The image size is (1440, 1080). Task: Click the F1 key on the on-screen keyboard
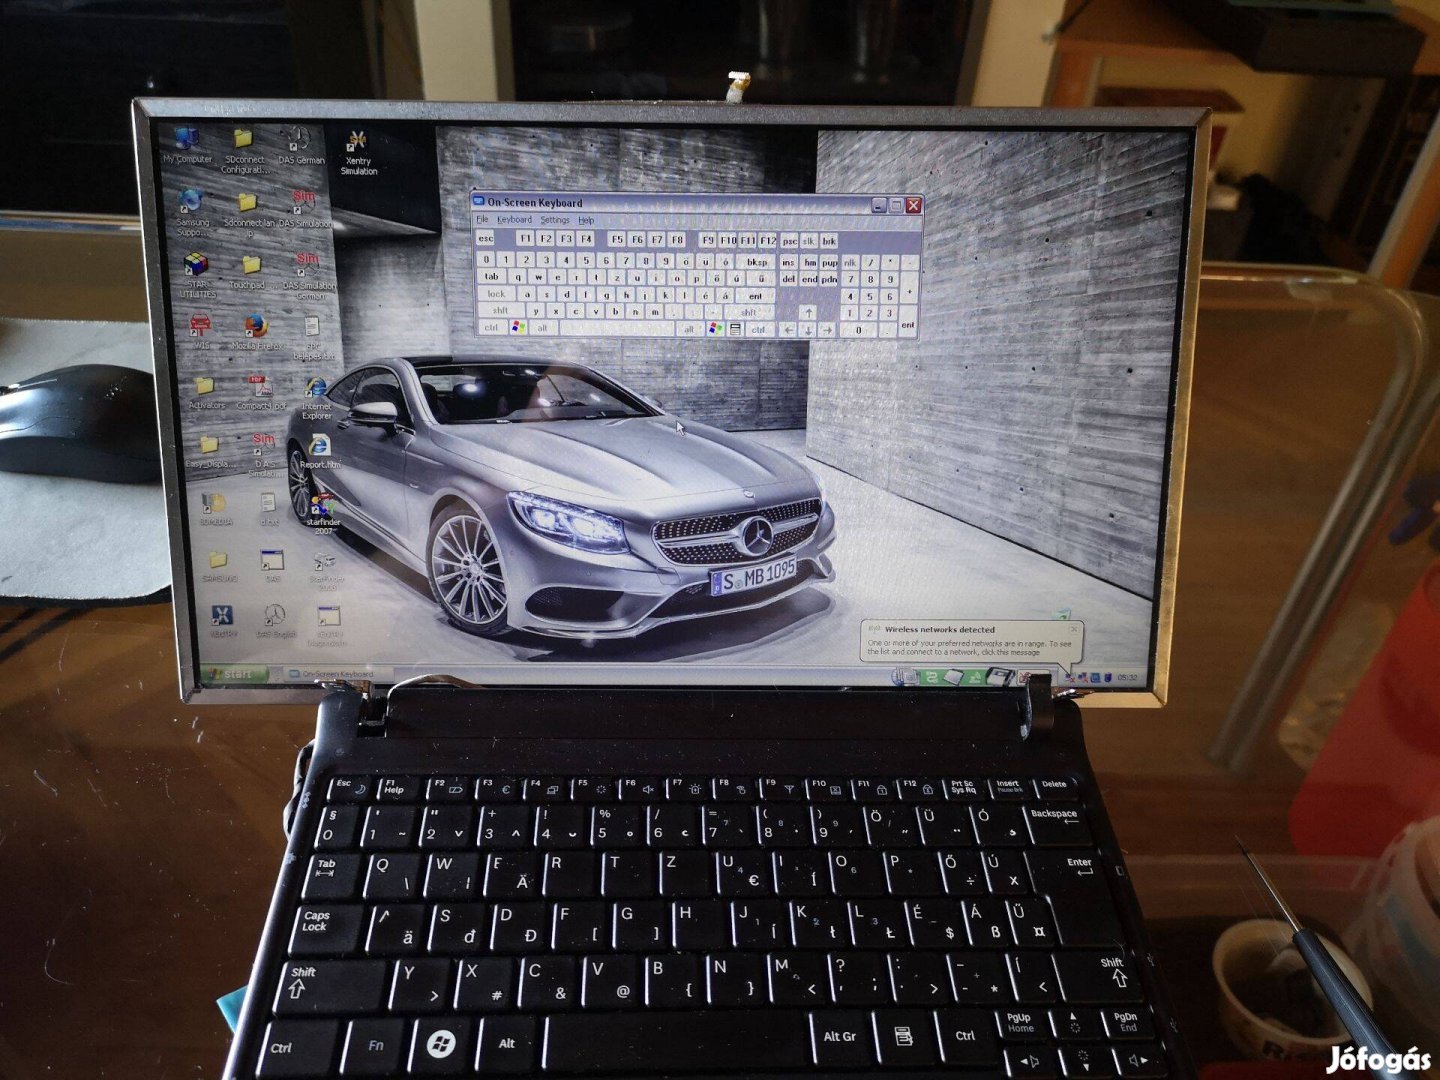click(x=525, y=239)
